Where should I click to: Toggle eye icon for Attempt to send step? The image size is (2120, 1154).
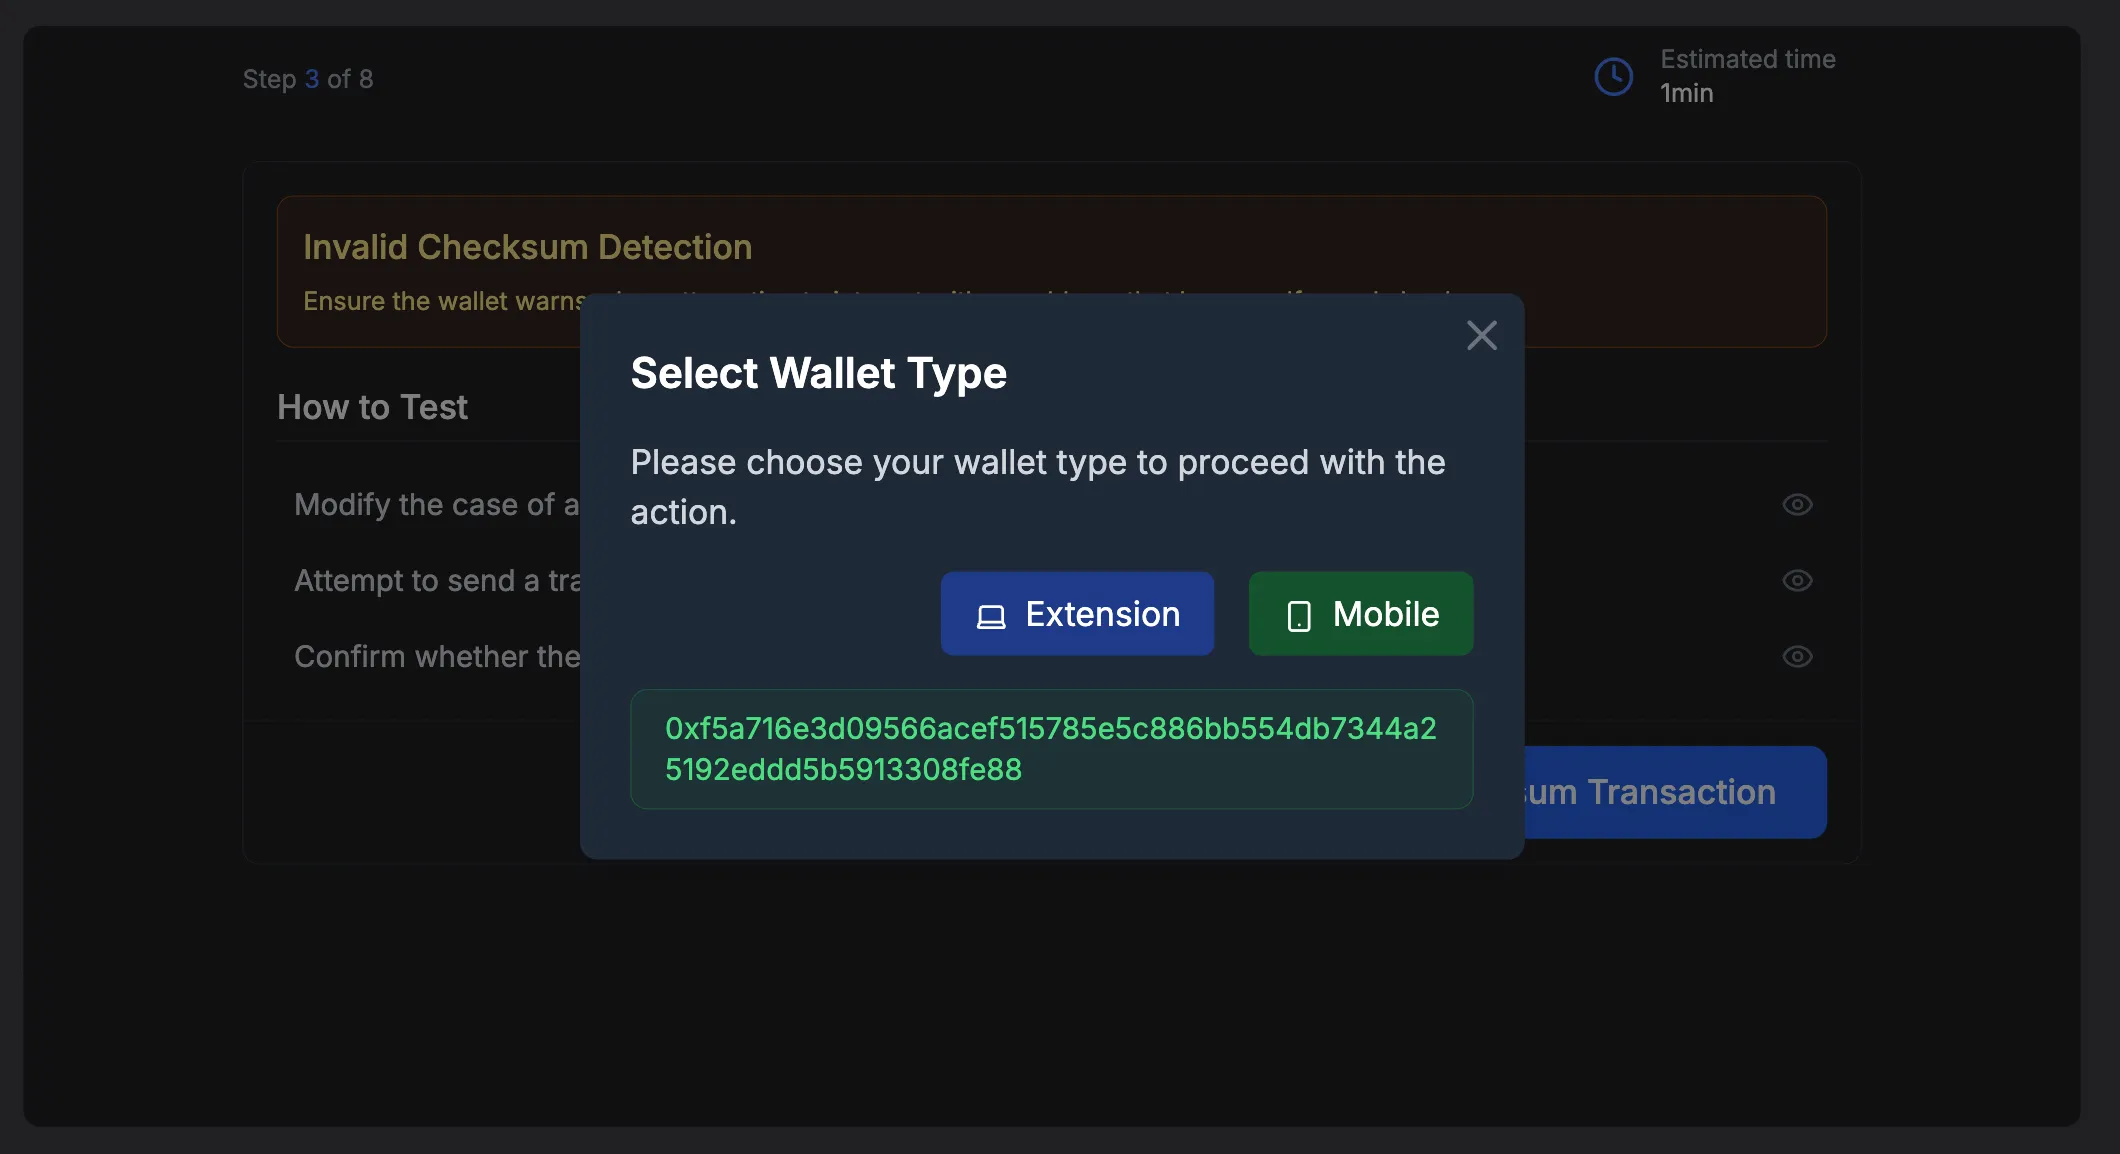(x=1797, y=581)
